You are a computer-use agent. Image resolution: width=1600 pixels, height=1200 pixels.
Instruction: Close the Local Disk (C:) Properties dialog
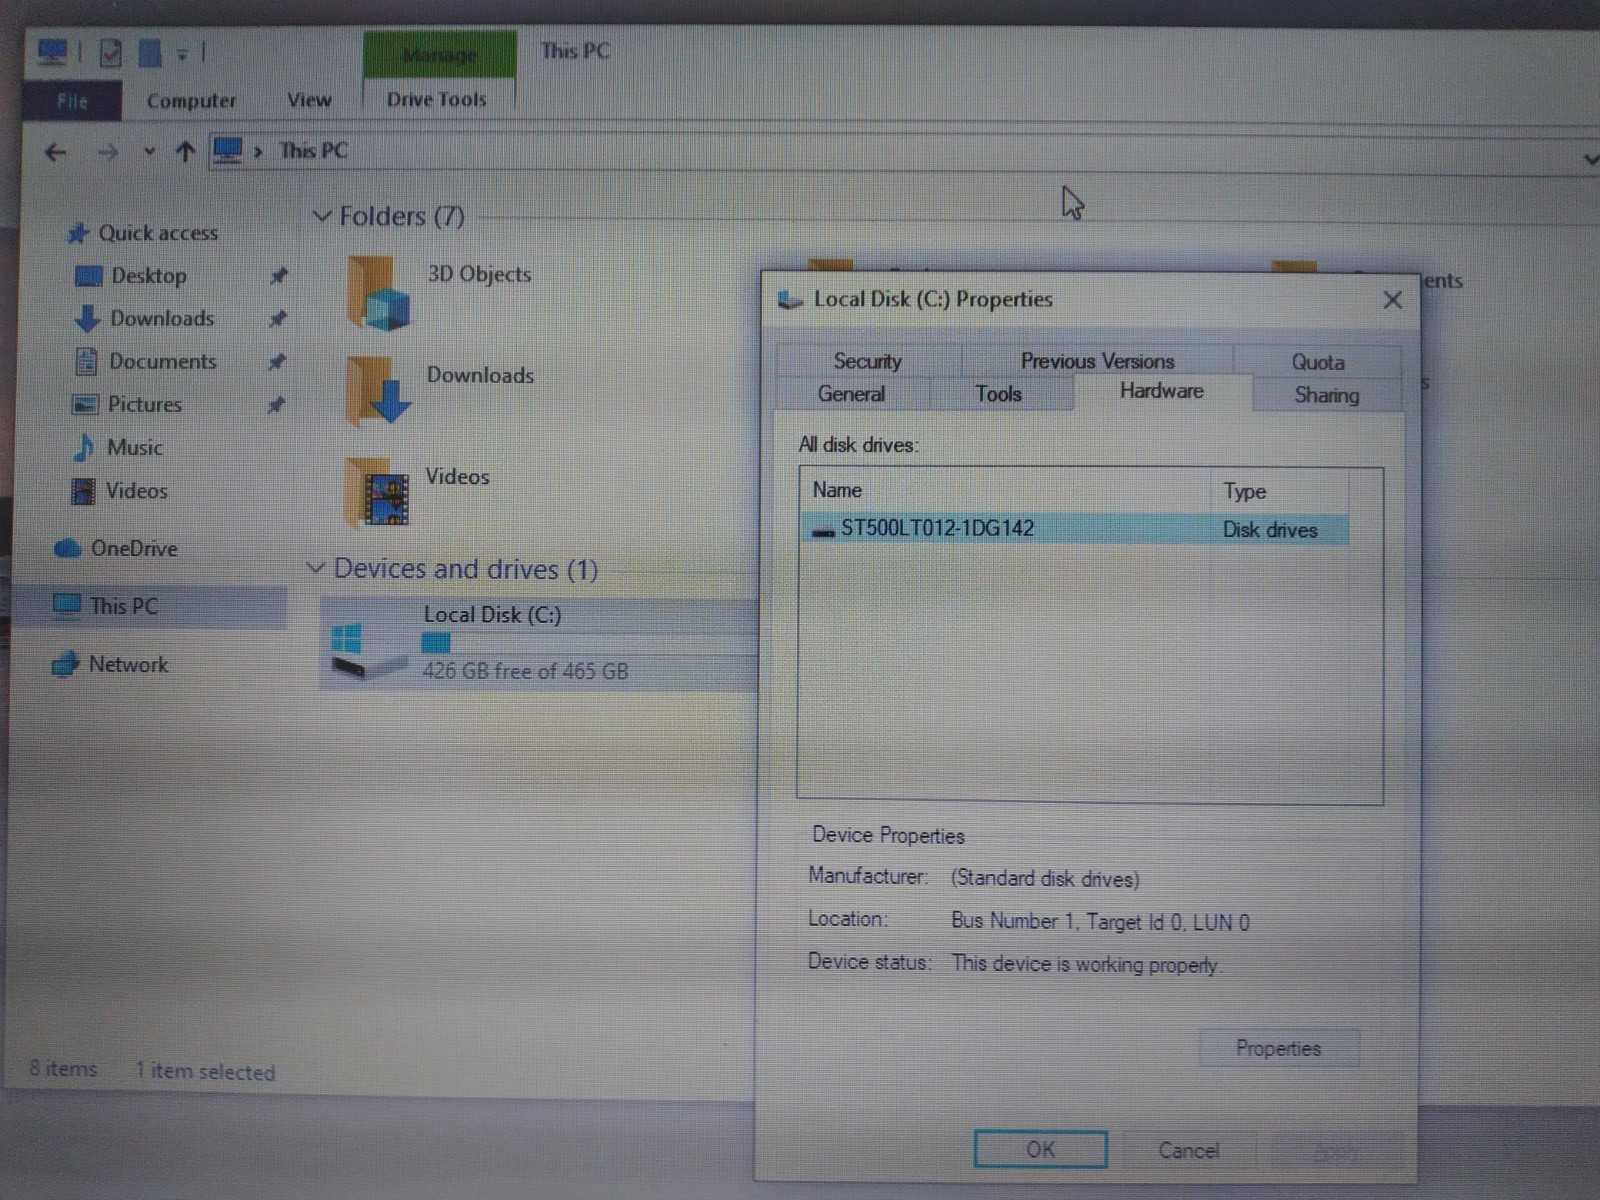(x=1393, y=300)
